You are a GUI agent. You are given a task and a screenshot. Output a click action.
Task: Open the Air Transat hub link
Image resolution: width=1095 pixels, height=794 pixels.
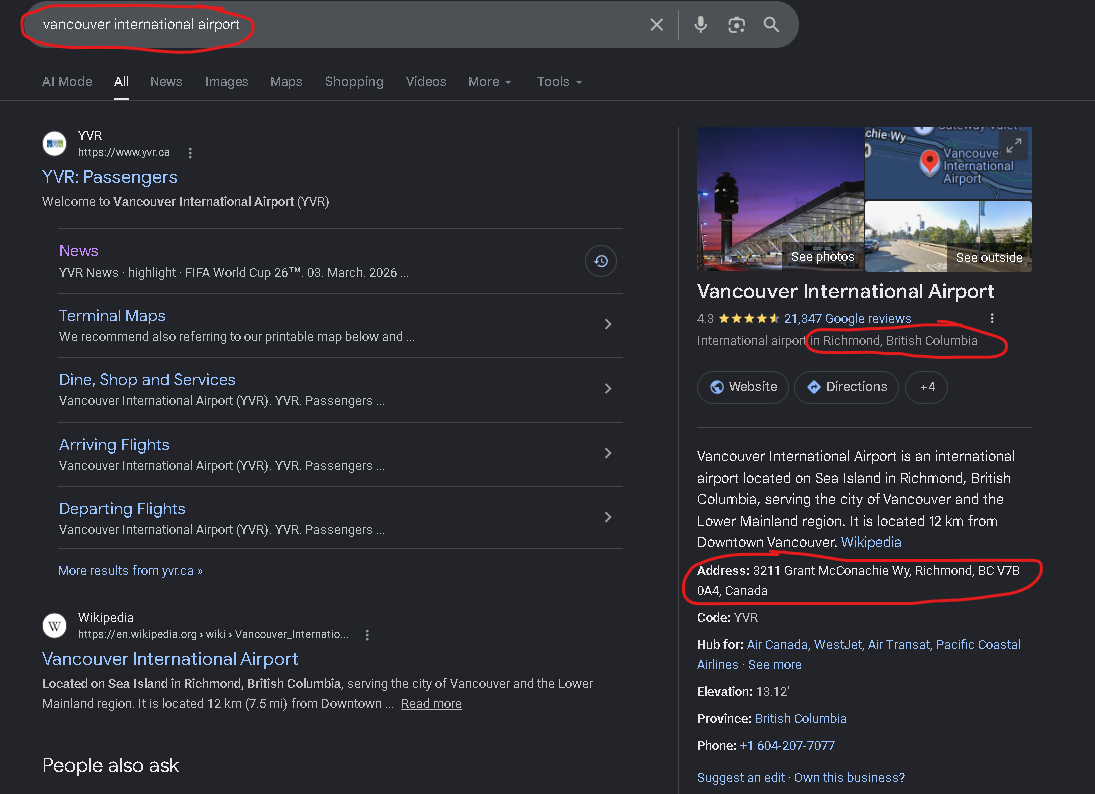click(x=899, y=645)
